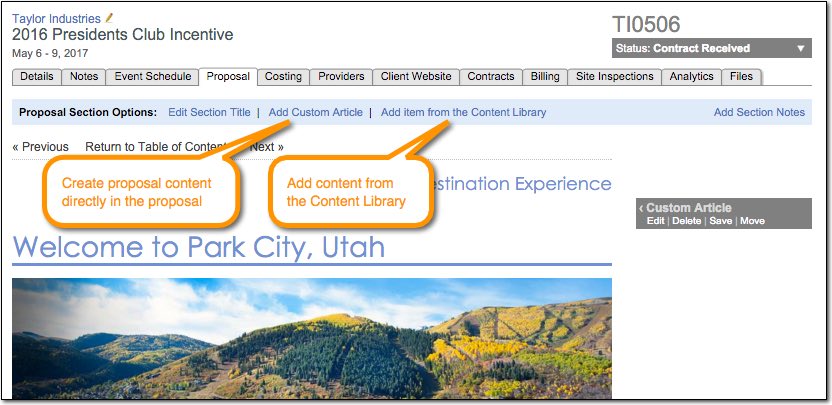Click Add Section Notes link

point(759,113)
